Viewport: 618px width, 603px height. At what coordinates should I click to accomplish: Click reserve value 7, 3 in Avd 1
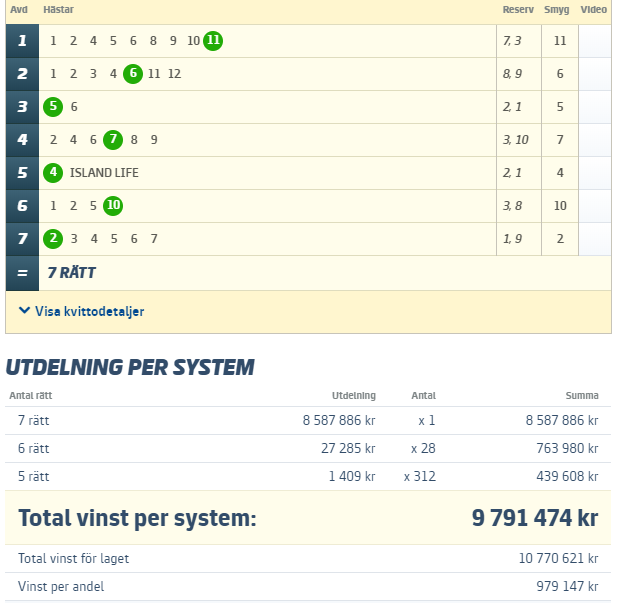coord(512,41)
